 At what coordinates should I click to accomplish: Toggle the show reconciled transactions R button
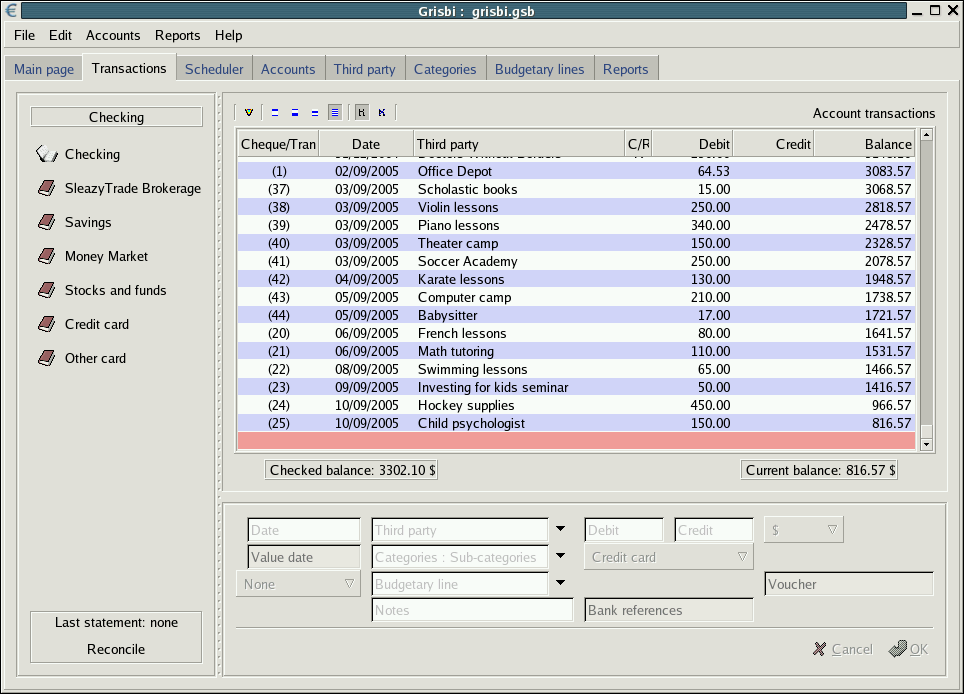click(361, 113)
